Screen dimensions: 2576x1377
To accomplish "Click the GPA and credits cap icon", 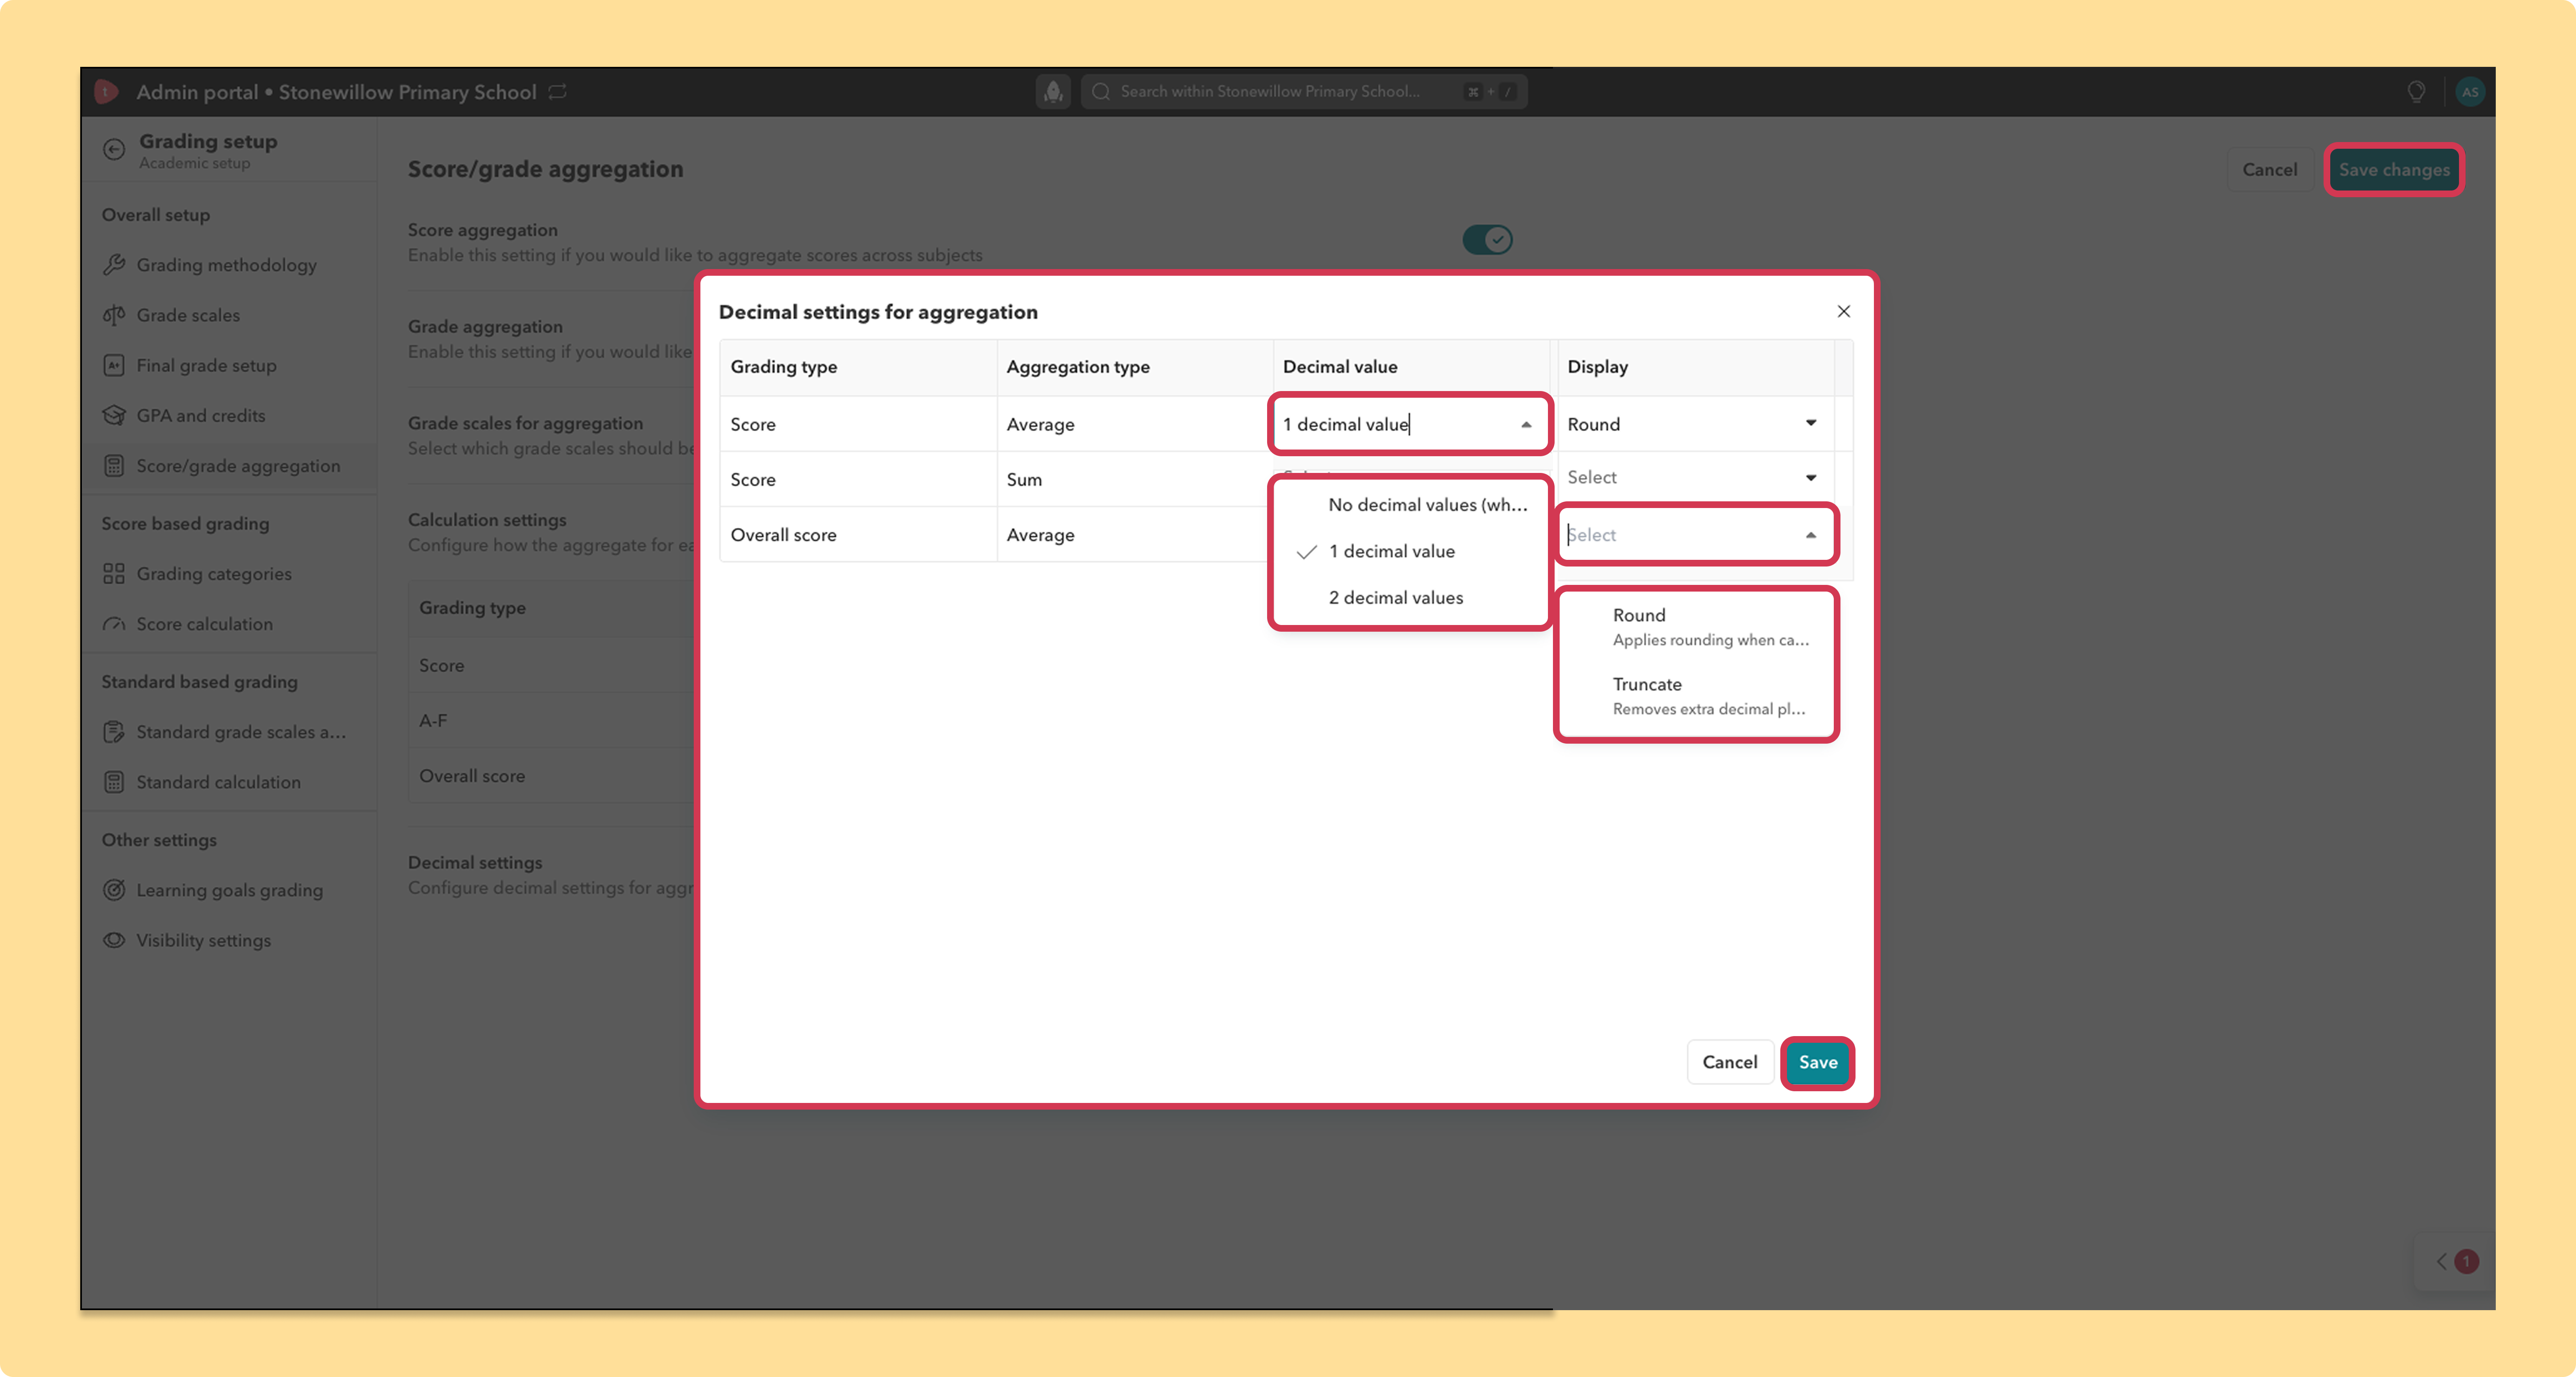I will [x=114, y=415].
